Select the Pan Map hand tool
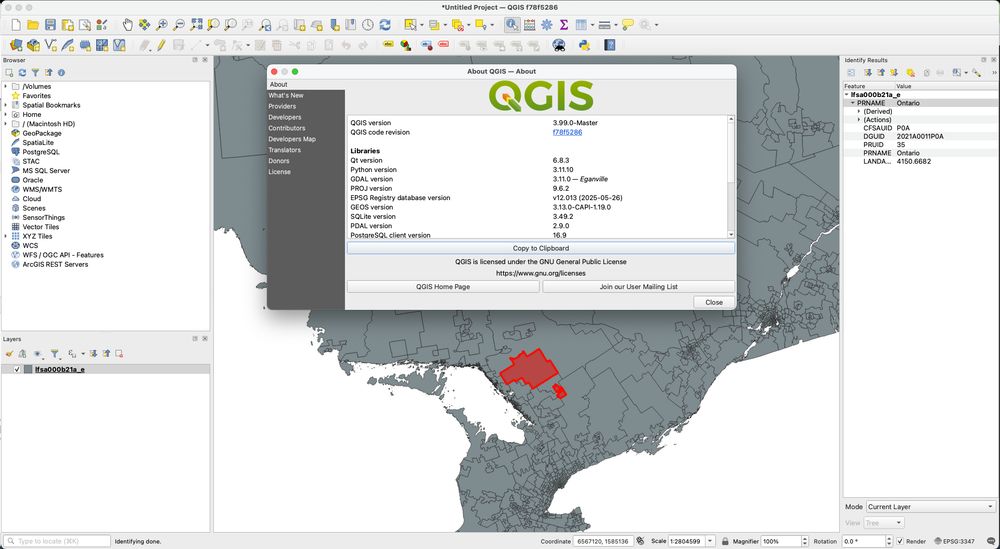Screen dimensions: 1000x549 pos(128,25)
